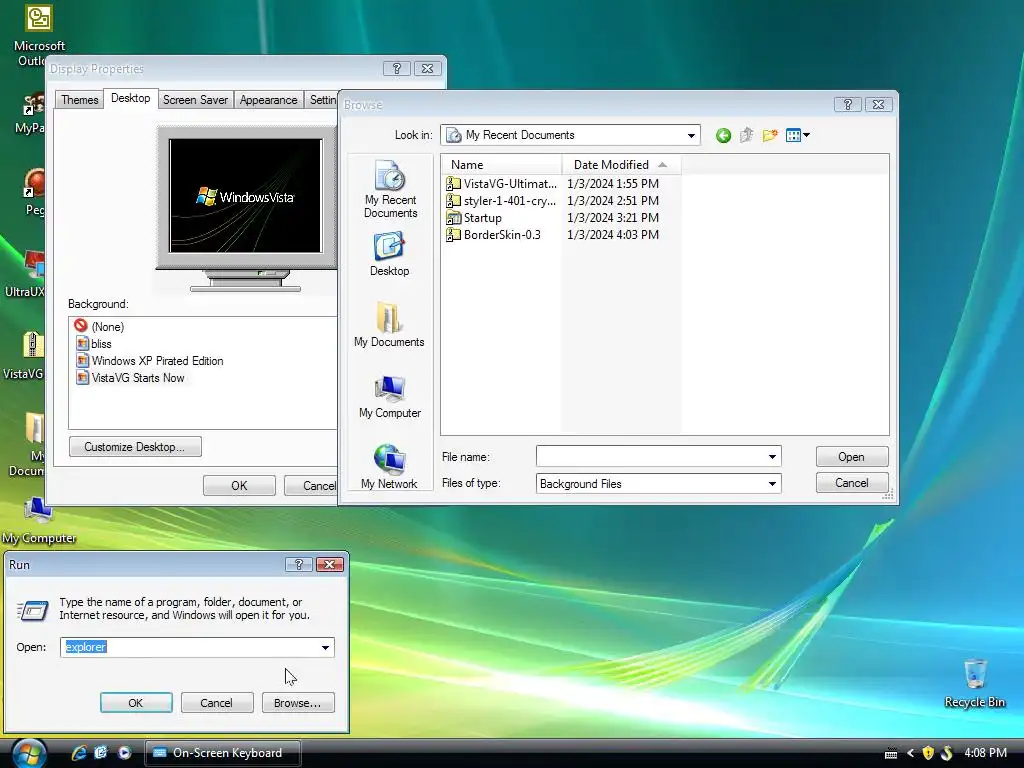Click Cancel in the Run dialog
Viewport: 1024px width, 768px height.
[217, 703]
